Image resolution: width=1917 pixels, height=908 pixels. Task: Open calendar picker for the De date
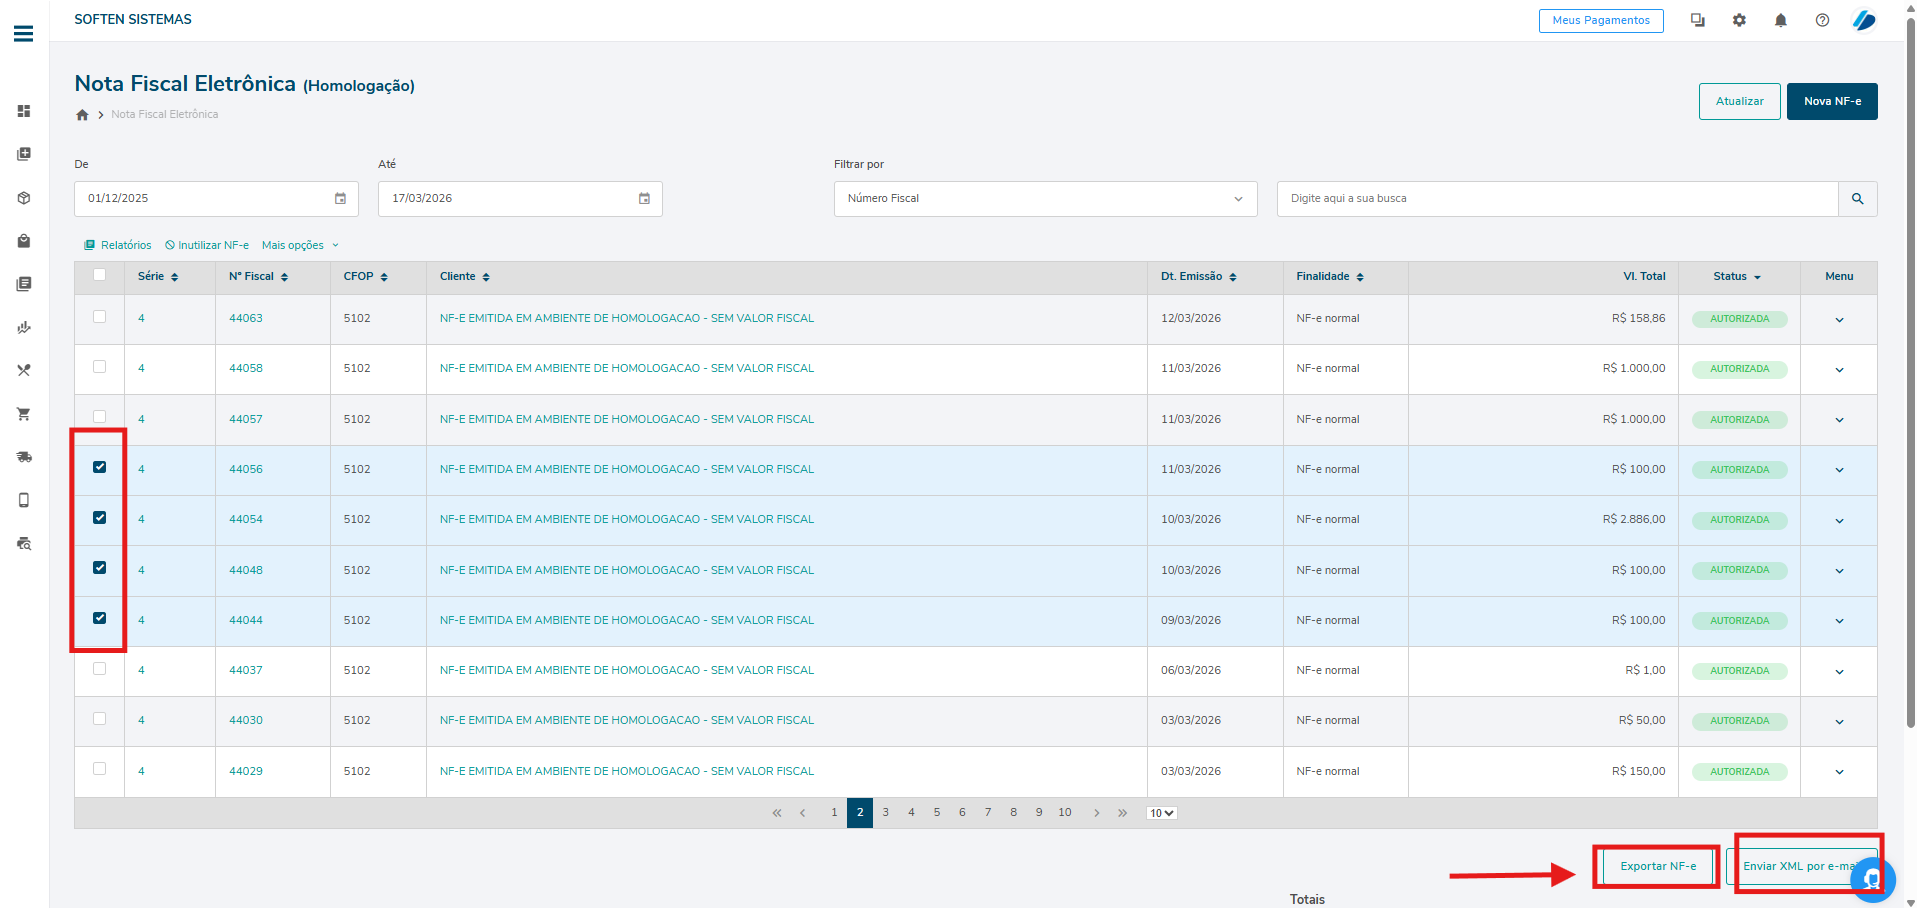340,199
